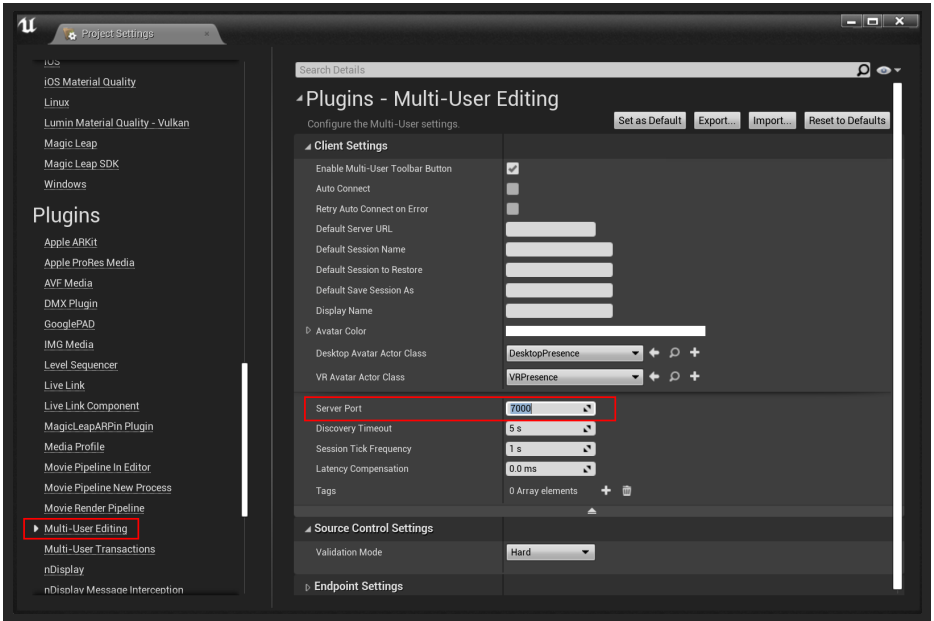Image resolution: width=934 pixels, height=621 pixels.
Task: Select the Project Settings tab
Action: [x=136, y=34]
